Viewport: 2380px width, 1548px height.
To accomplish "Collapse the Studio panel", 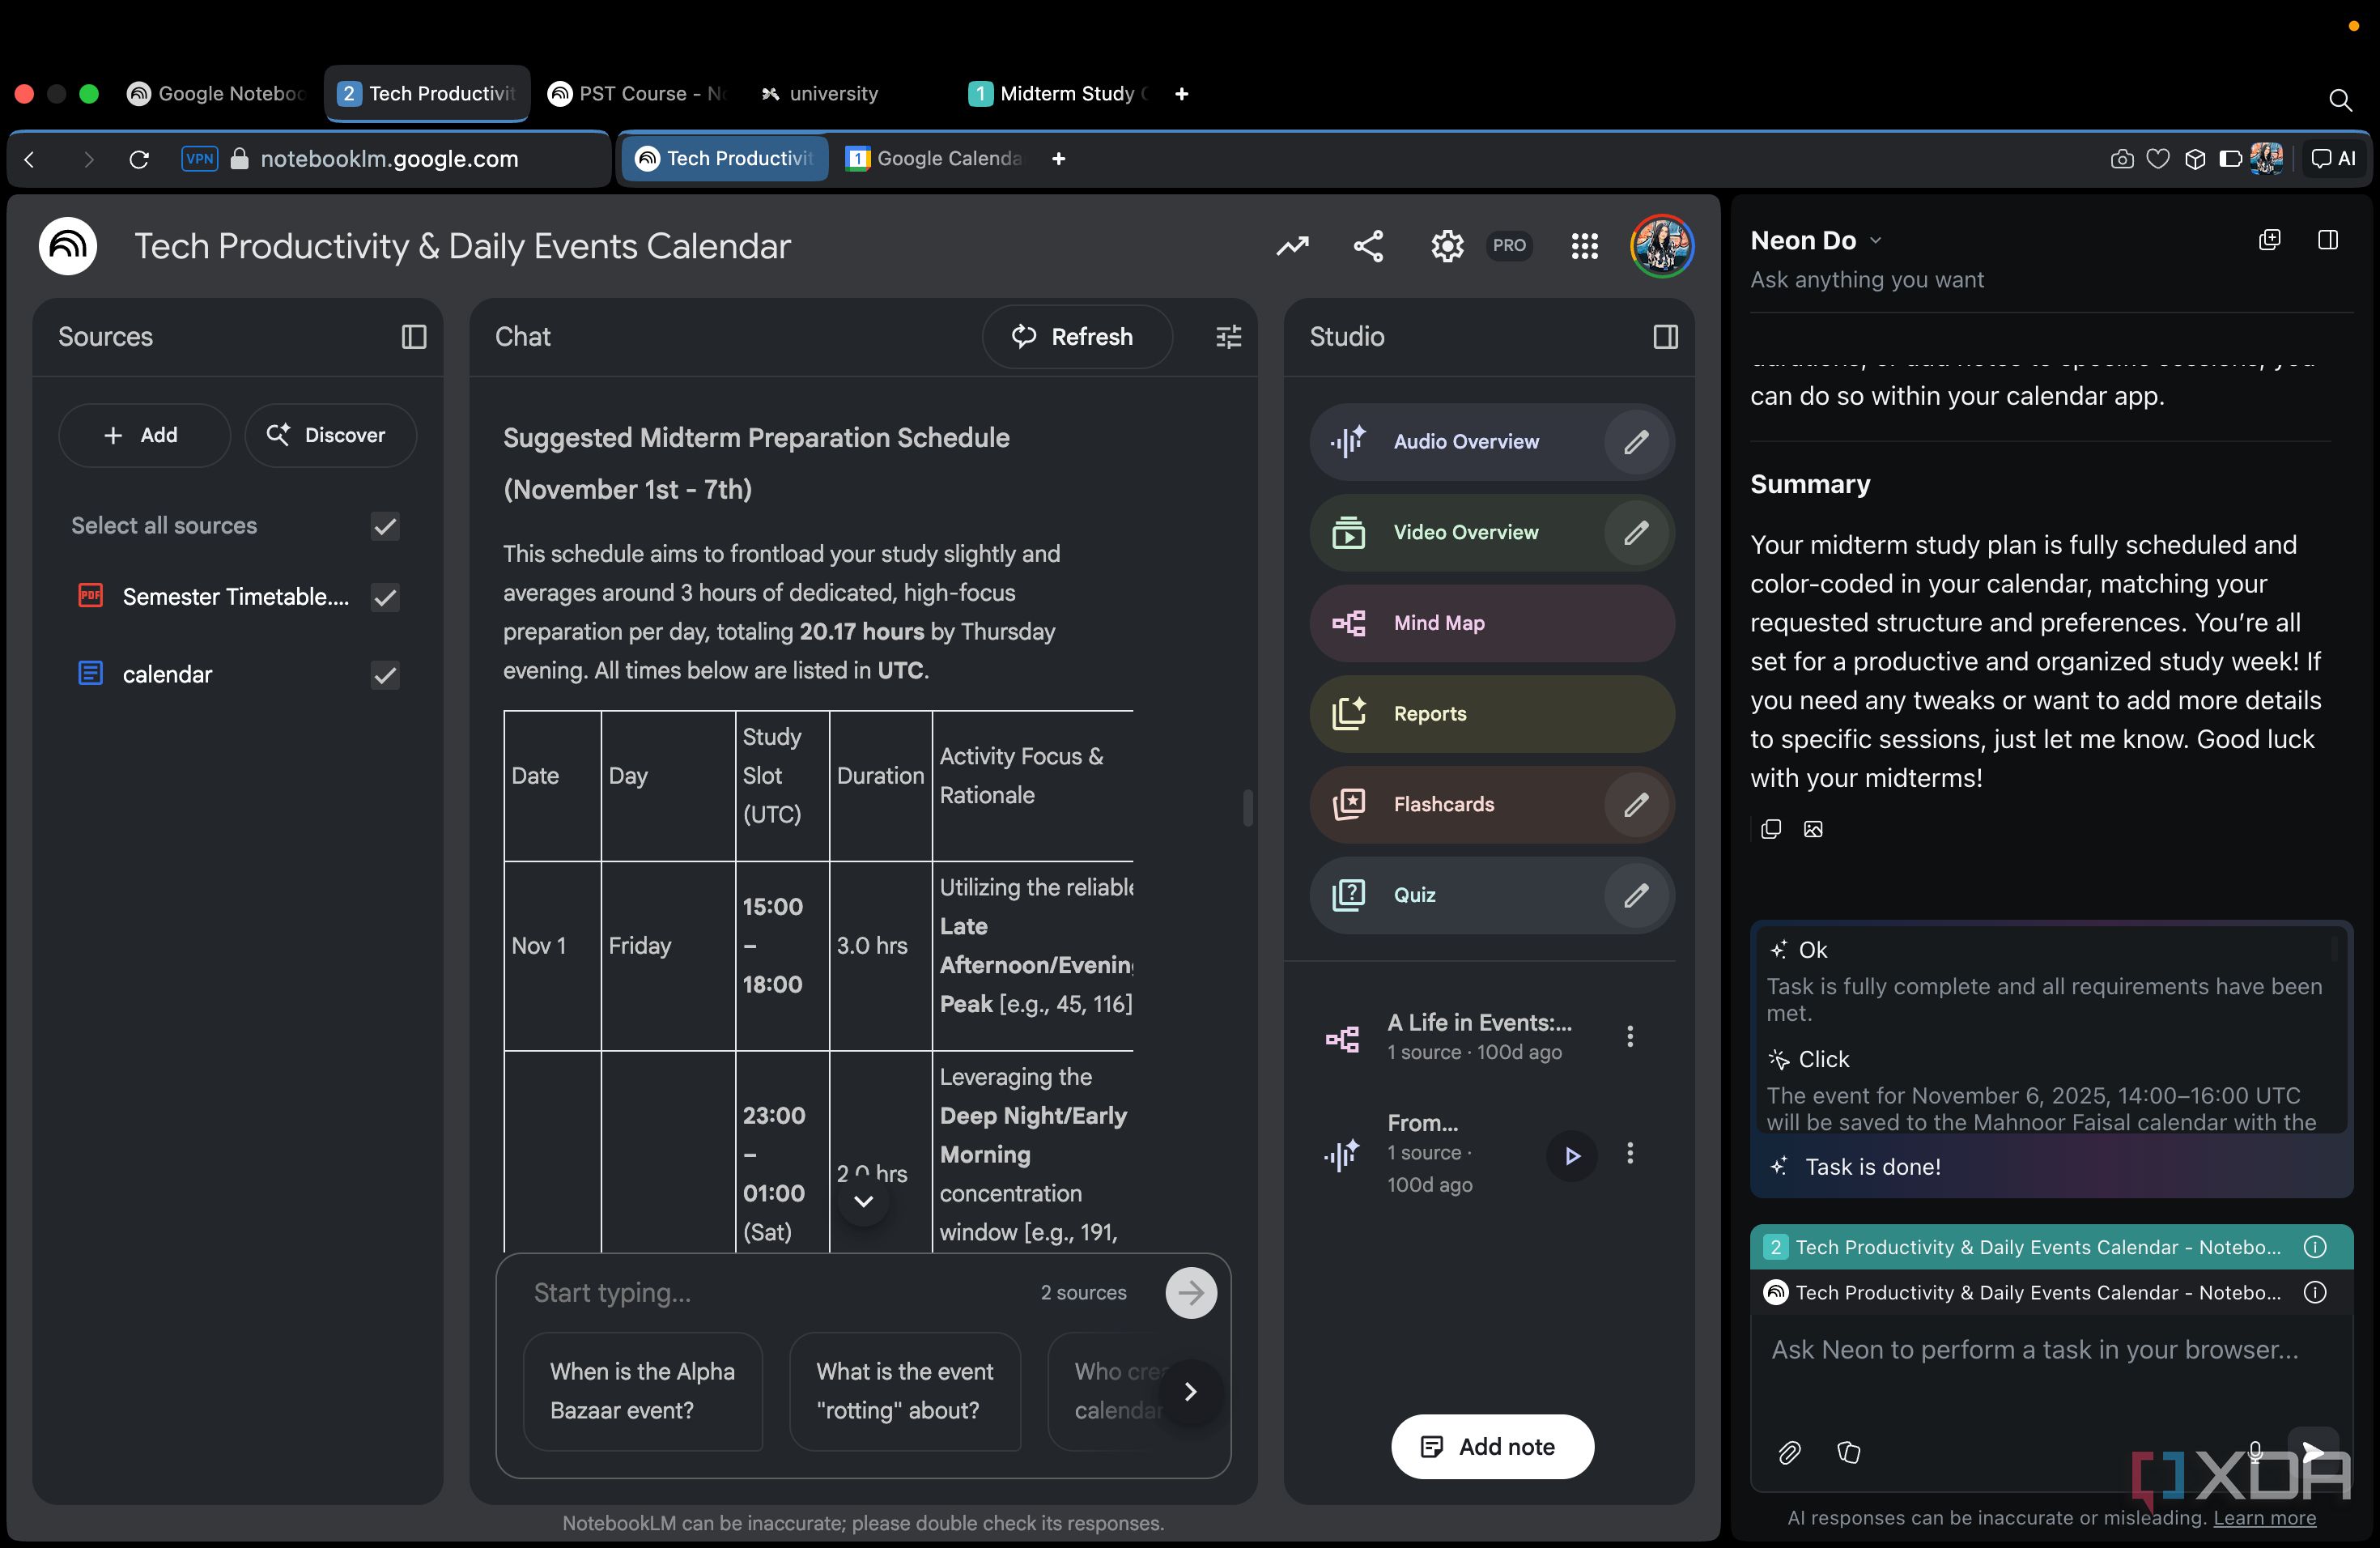I will coord(1665,337).
